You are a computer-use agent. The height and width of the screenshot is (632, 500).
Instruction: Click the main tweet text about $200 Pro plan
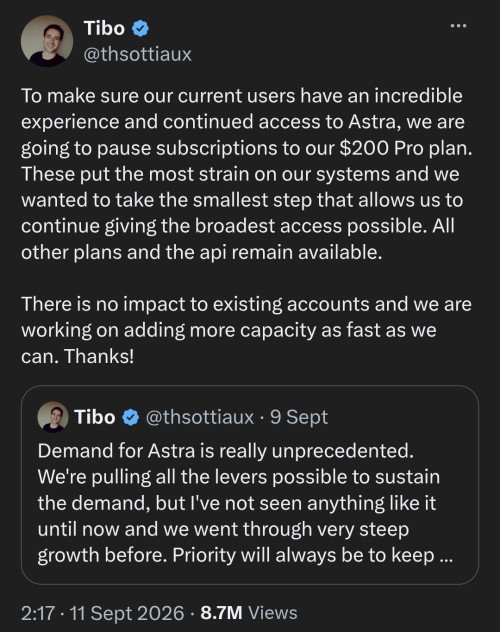click(x=247, y=174)
